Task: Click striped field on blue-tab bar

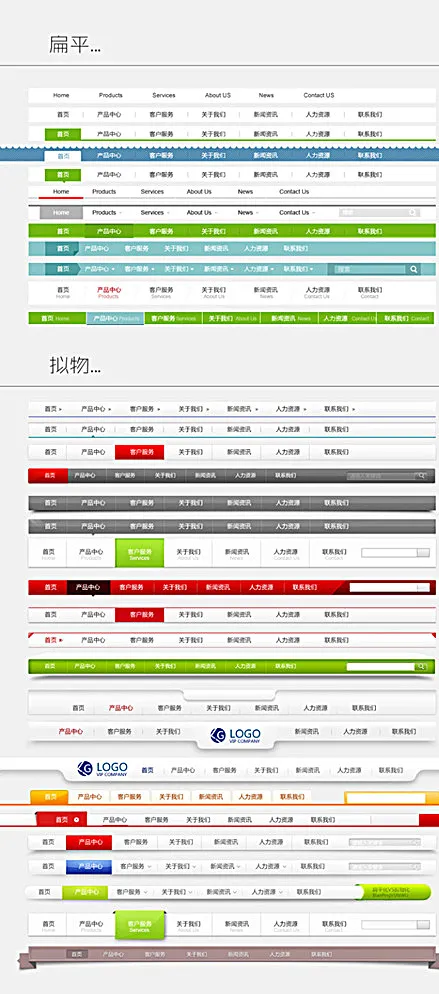Action: tap(385, 867)
